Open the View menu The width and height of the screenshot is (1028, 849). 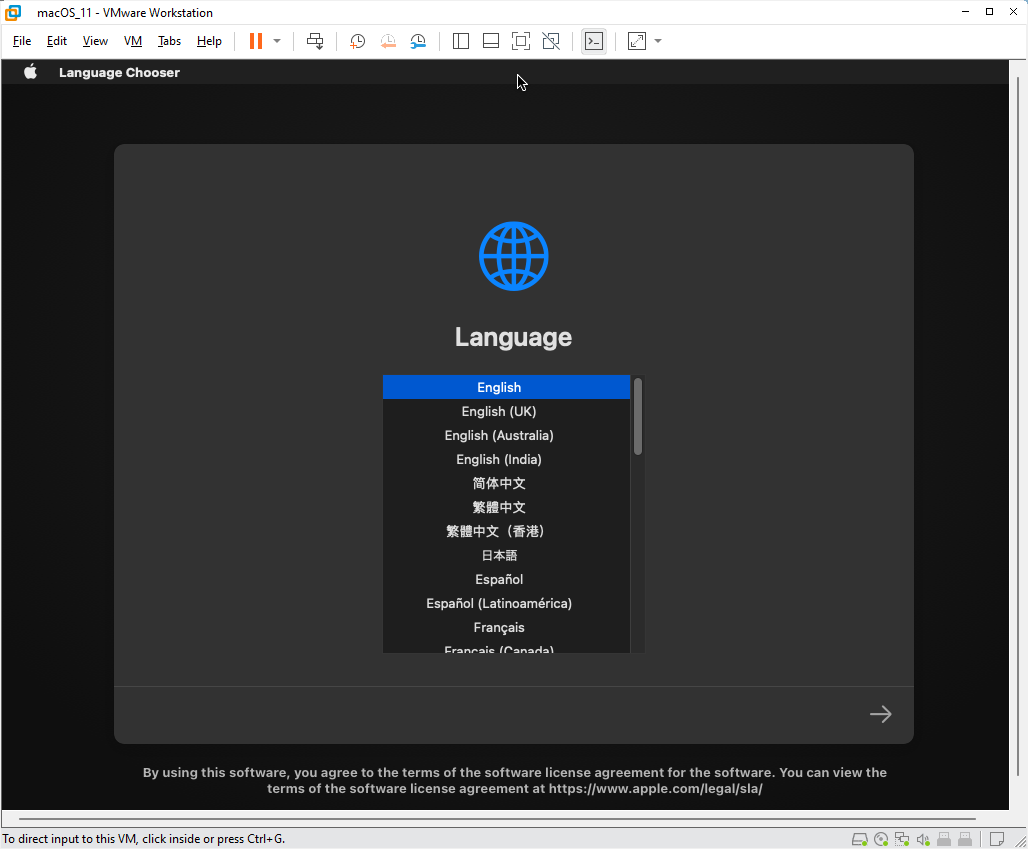pyautogui.click(x=95, y=41)
